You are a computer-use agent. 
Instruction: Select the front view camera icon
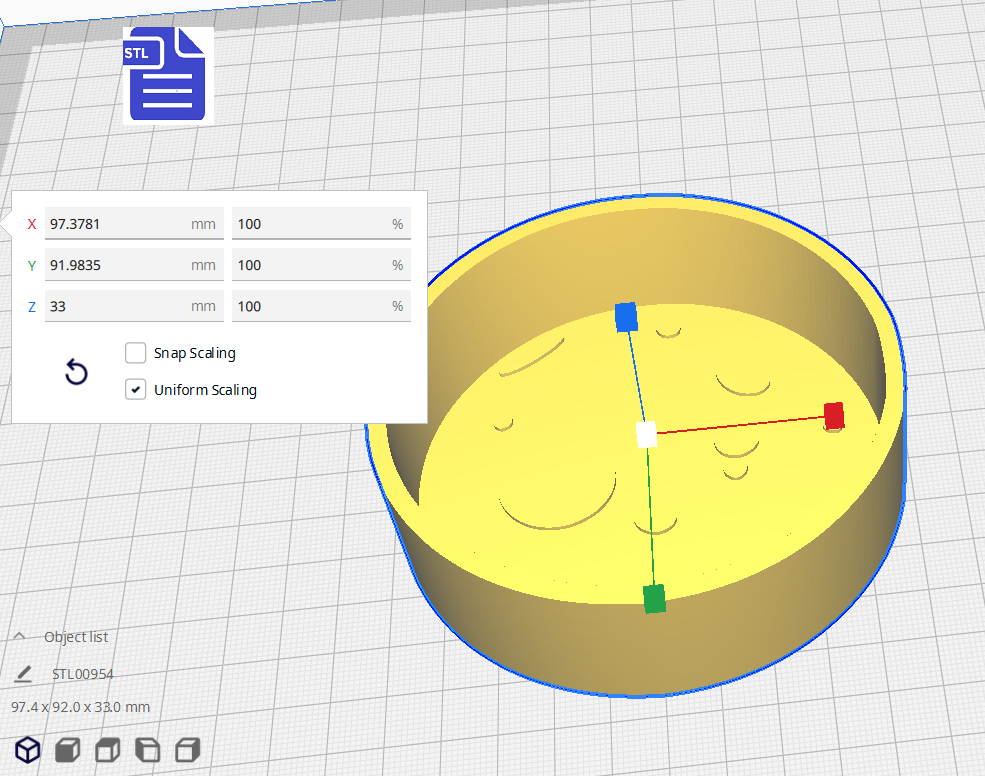68,749
